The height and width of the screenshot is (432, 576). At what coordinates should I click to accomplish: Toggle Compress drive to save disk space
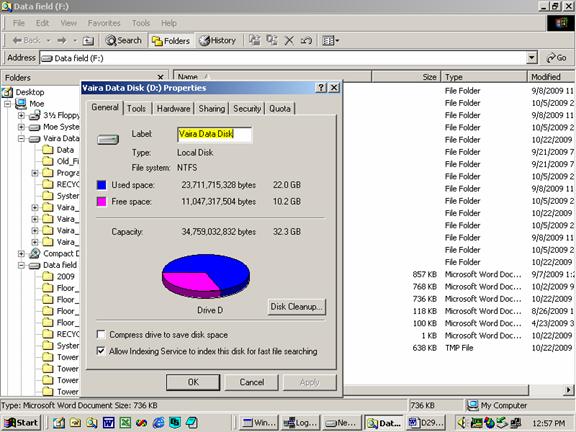pos(101,335)
